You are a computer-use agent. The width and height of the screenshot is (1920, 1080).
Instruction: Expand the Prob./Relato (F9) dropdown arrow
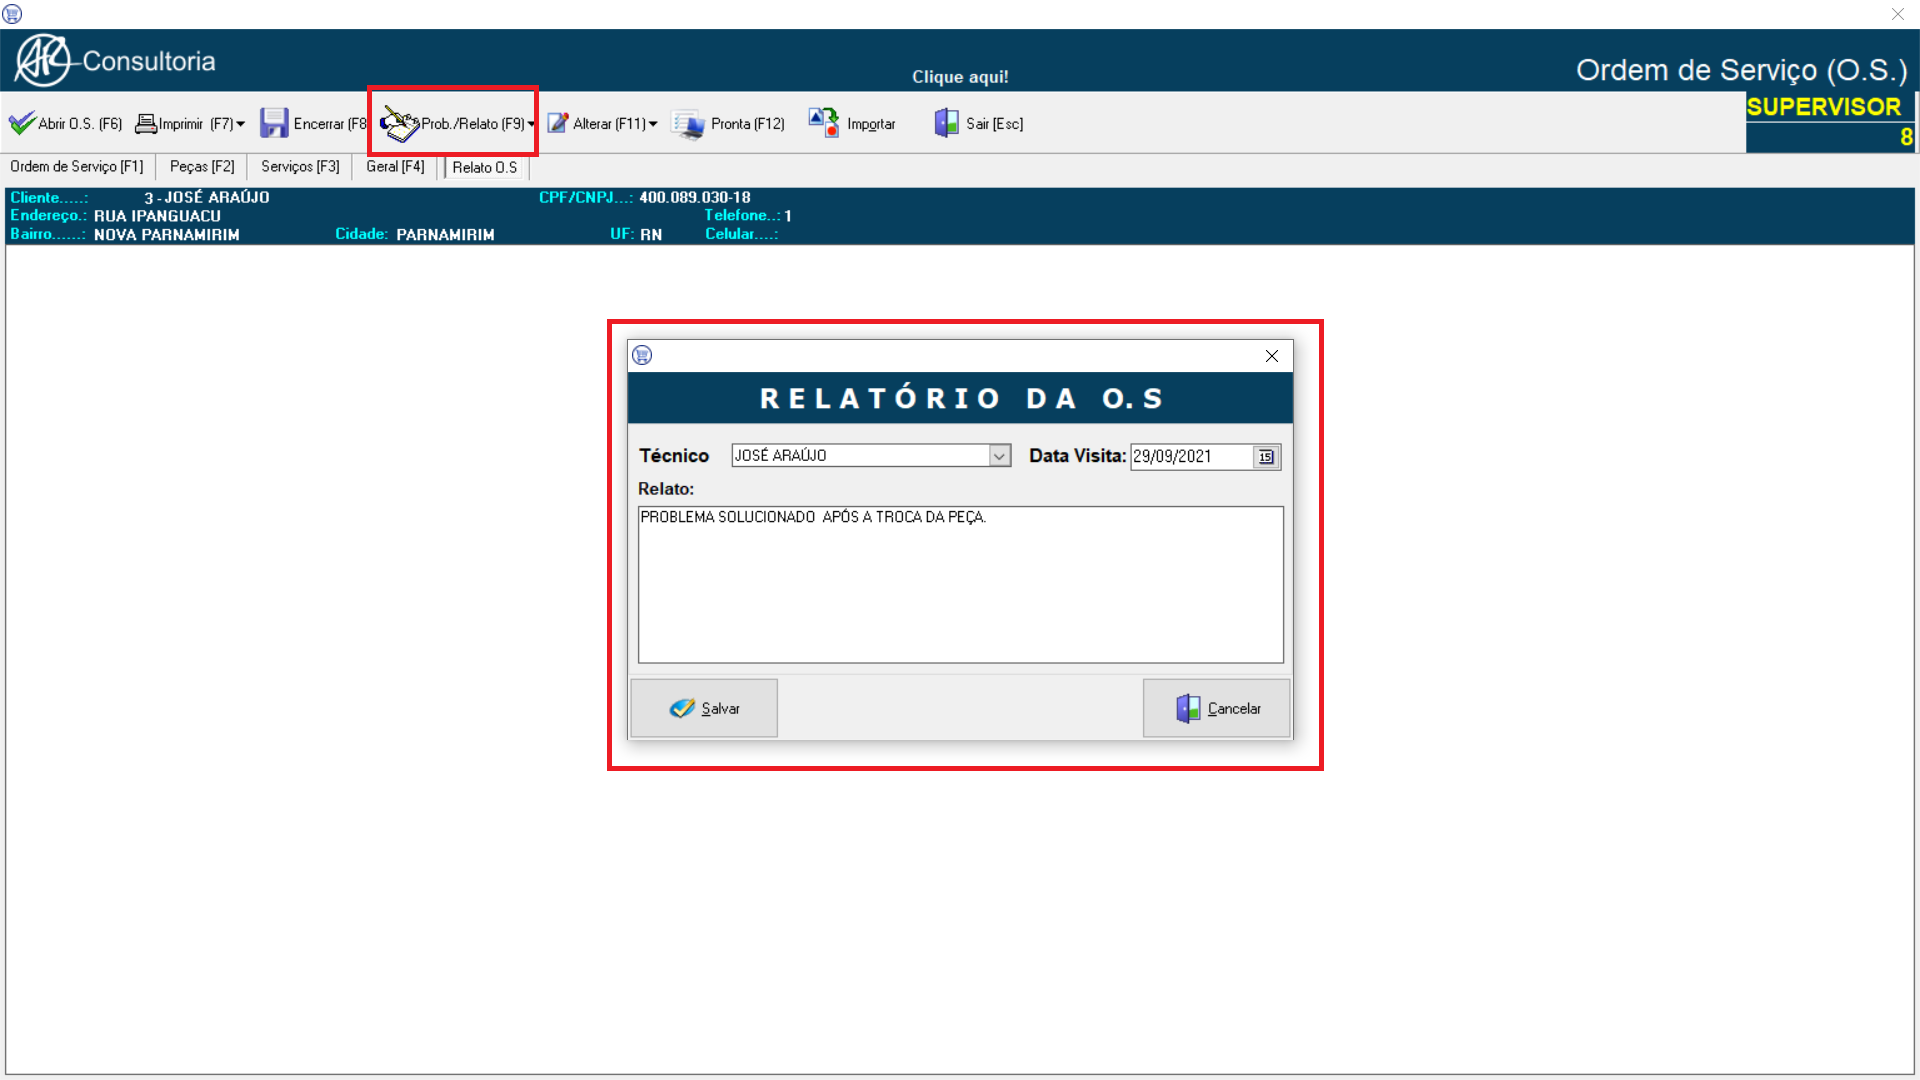point(531,124)
